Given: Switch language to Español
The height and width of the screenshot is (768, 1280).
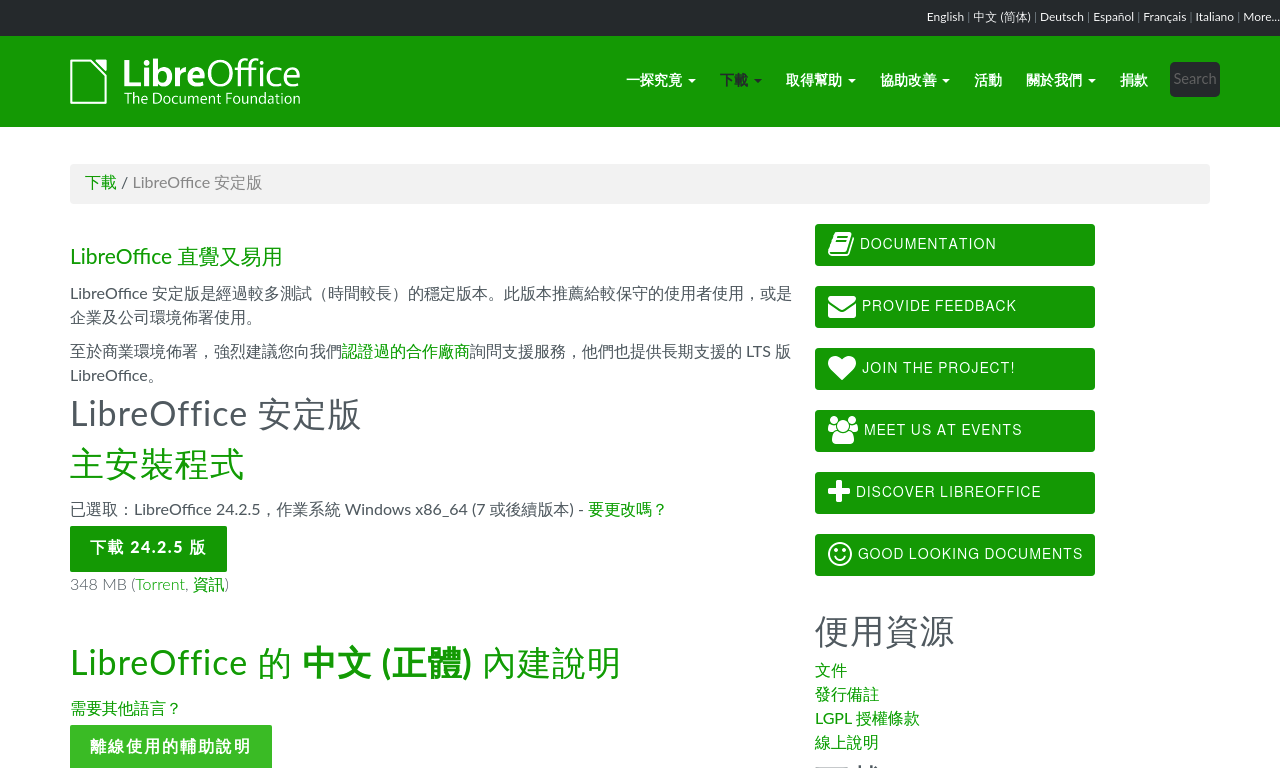Looking at the screenshot, I should (x=1114, y=17).
